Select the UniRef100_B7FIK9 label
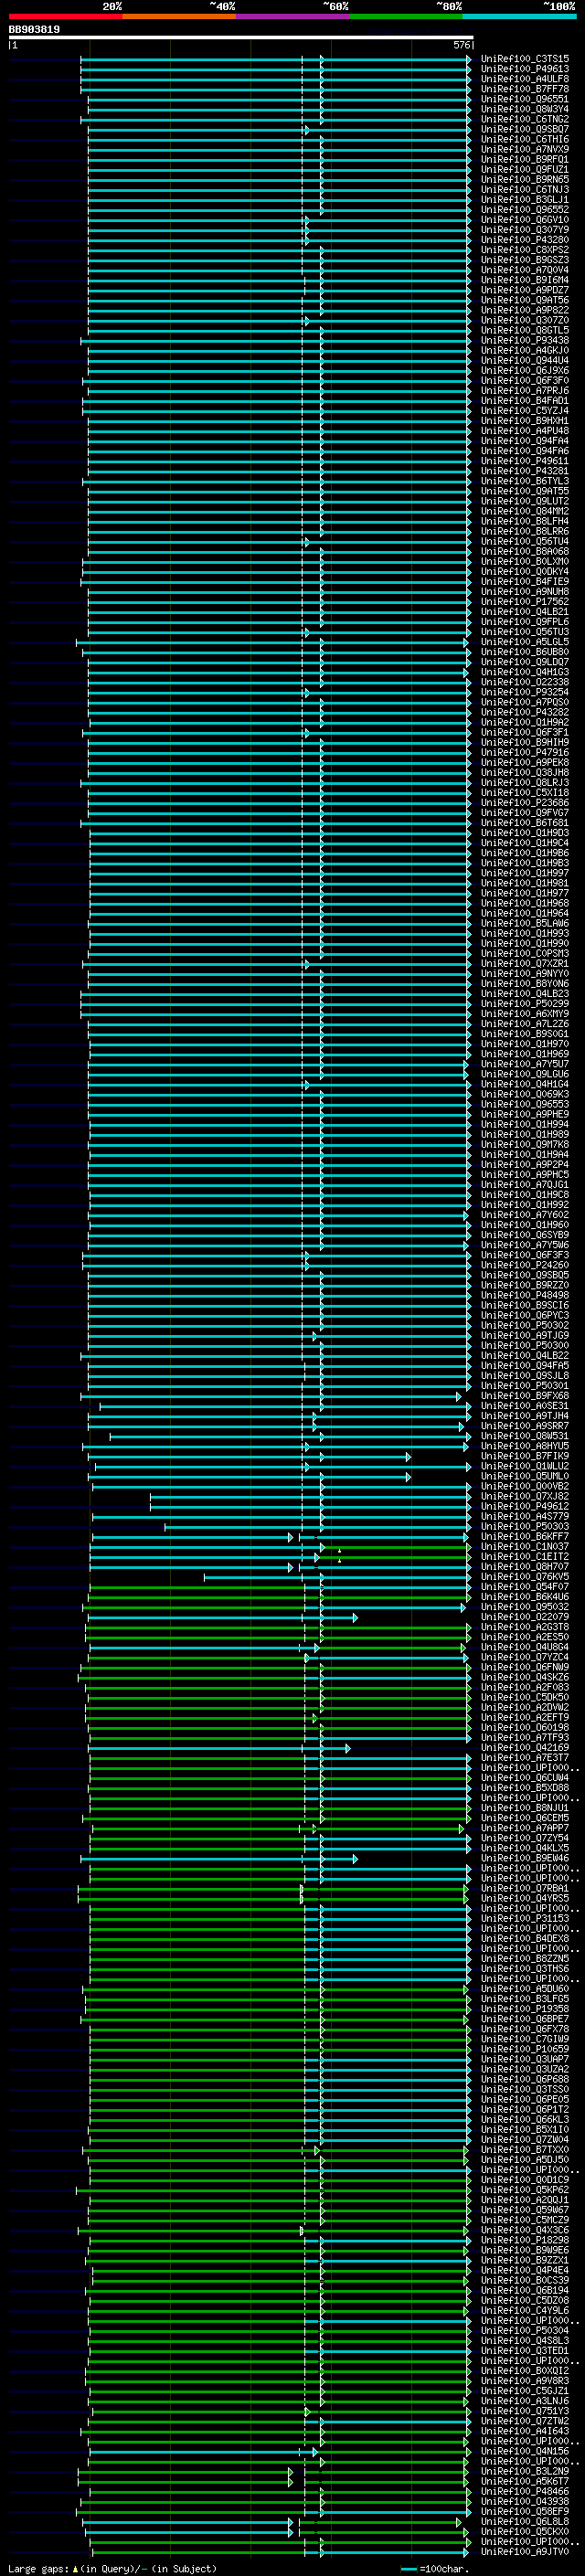585x2576 pixels. tap(525, 1456)
